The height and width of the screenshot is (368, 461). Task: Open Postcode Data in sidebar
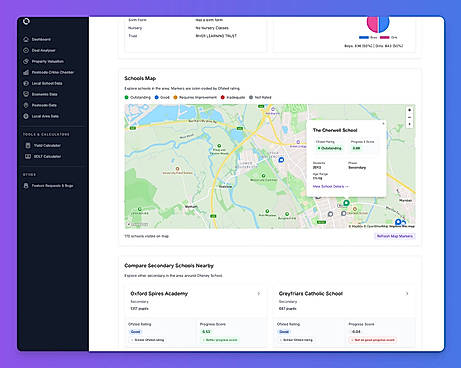coord(44,105)
